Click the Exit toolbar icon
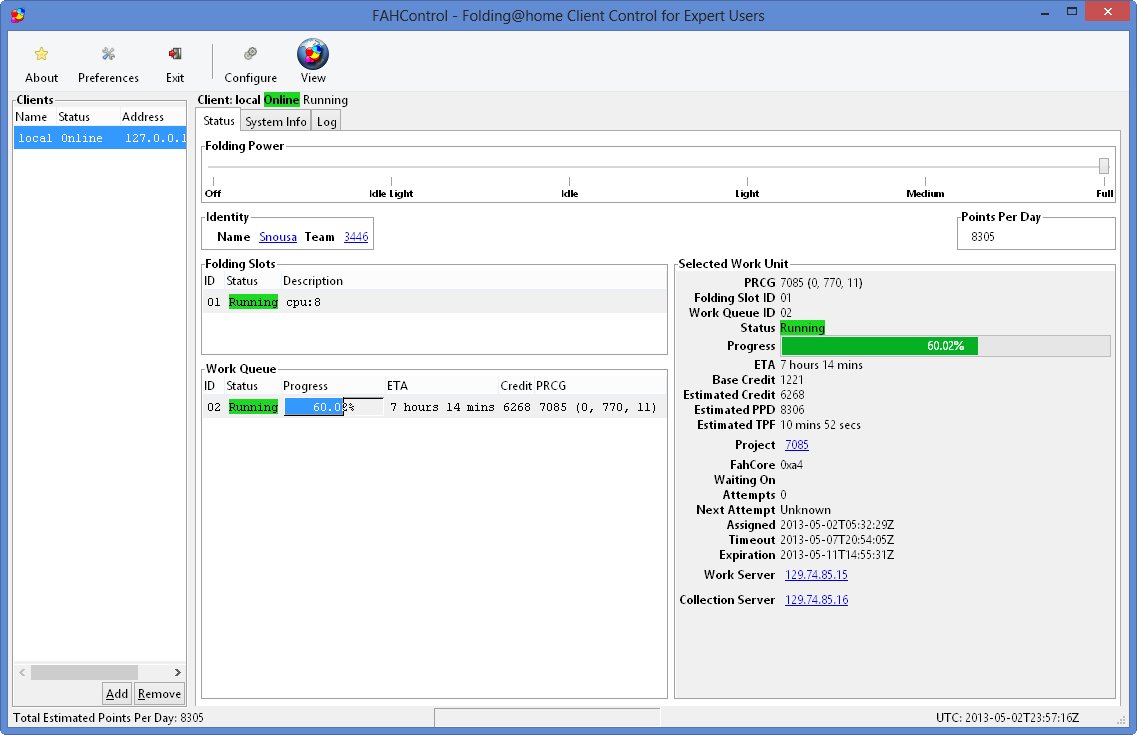This screenshot has height=735, width=1137. coord(175,54)
